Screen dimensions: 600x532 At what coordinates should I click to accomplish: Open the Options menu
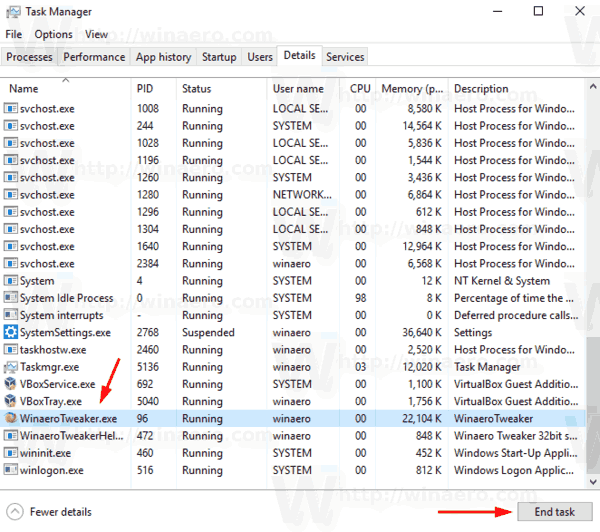click(53, 34)
